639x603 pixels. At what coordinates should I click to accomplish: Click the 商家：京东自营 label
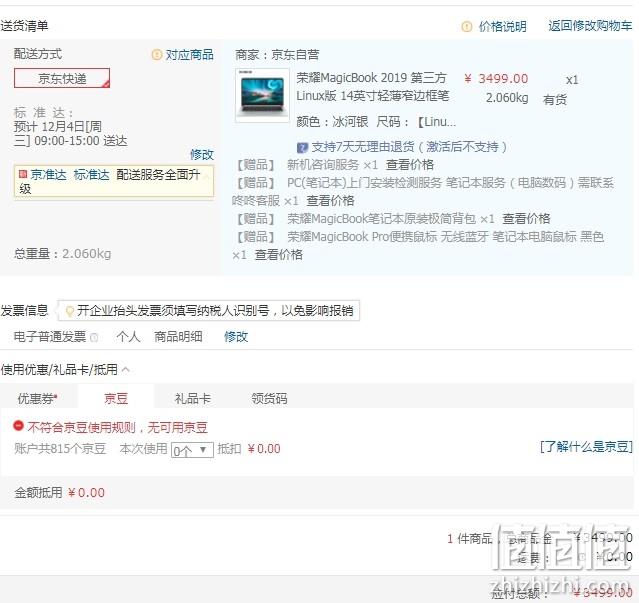click(x=277, y=54)
